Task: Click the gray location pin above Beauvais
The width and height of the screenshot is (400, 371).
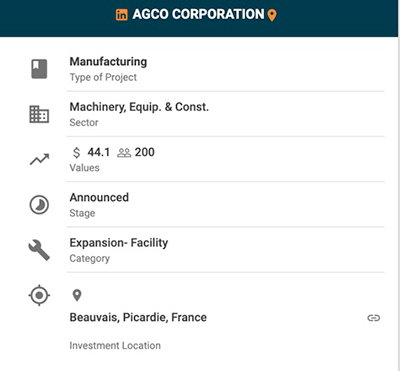Action: pyautogui.click(x=77, y=295)
